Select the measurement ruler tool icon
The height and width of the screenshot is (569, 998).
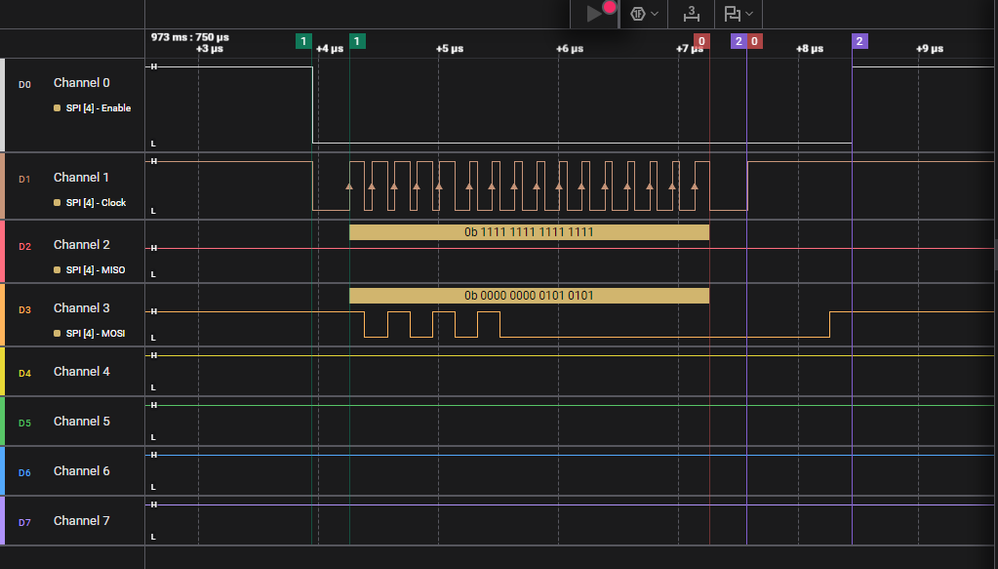click(x=691, y=13)
